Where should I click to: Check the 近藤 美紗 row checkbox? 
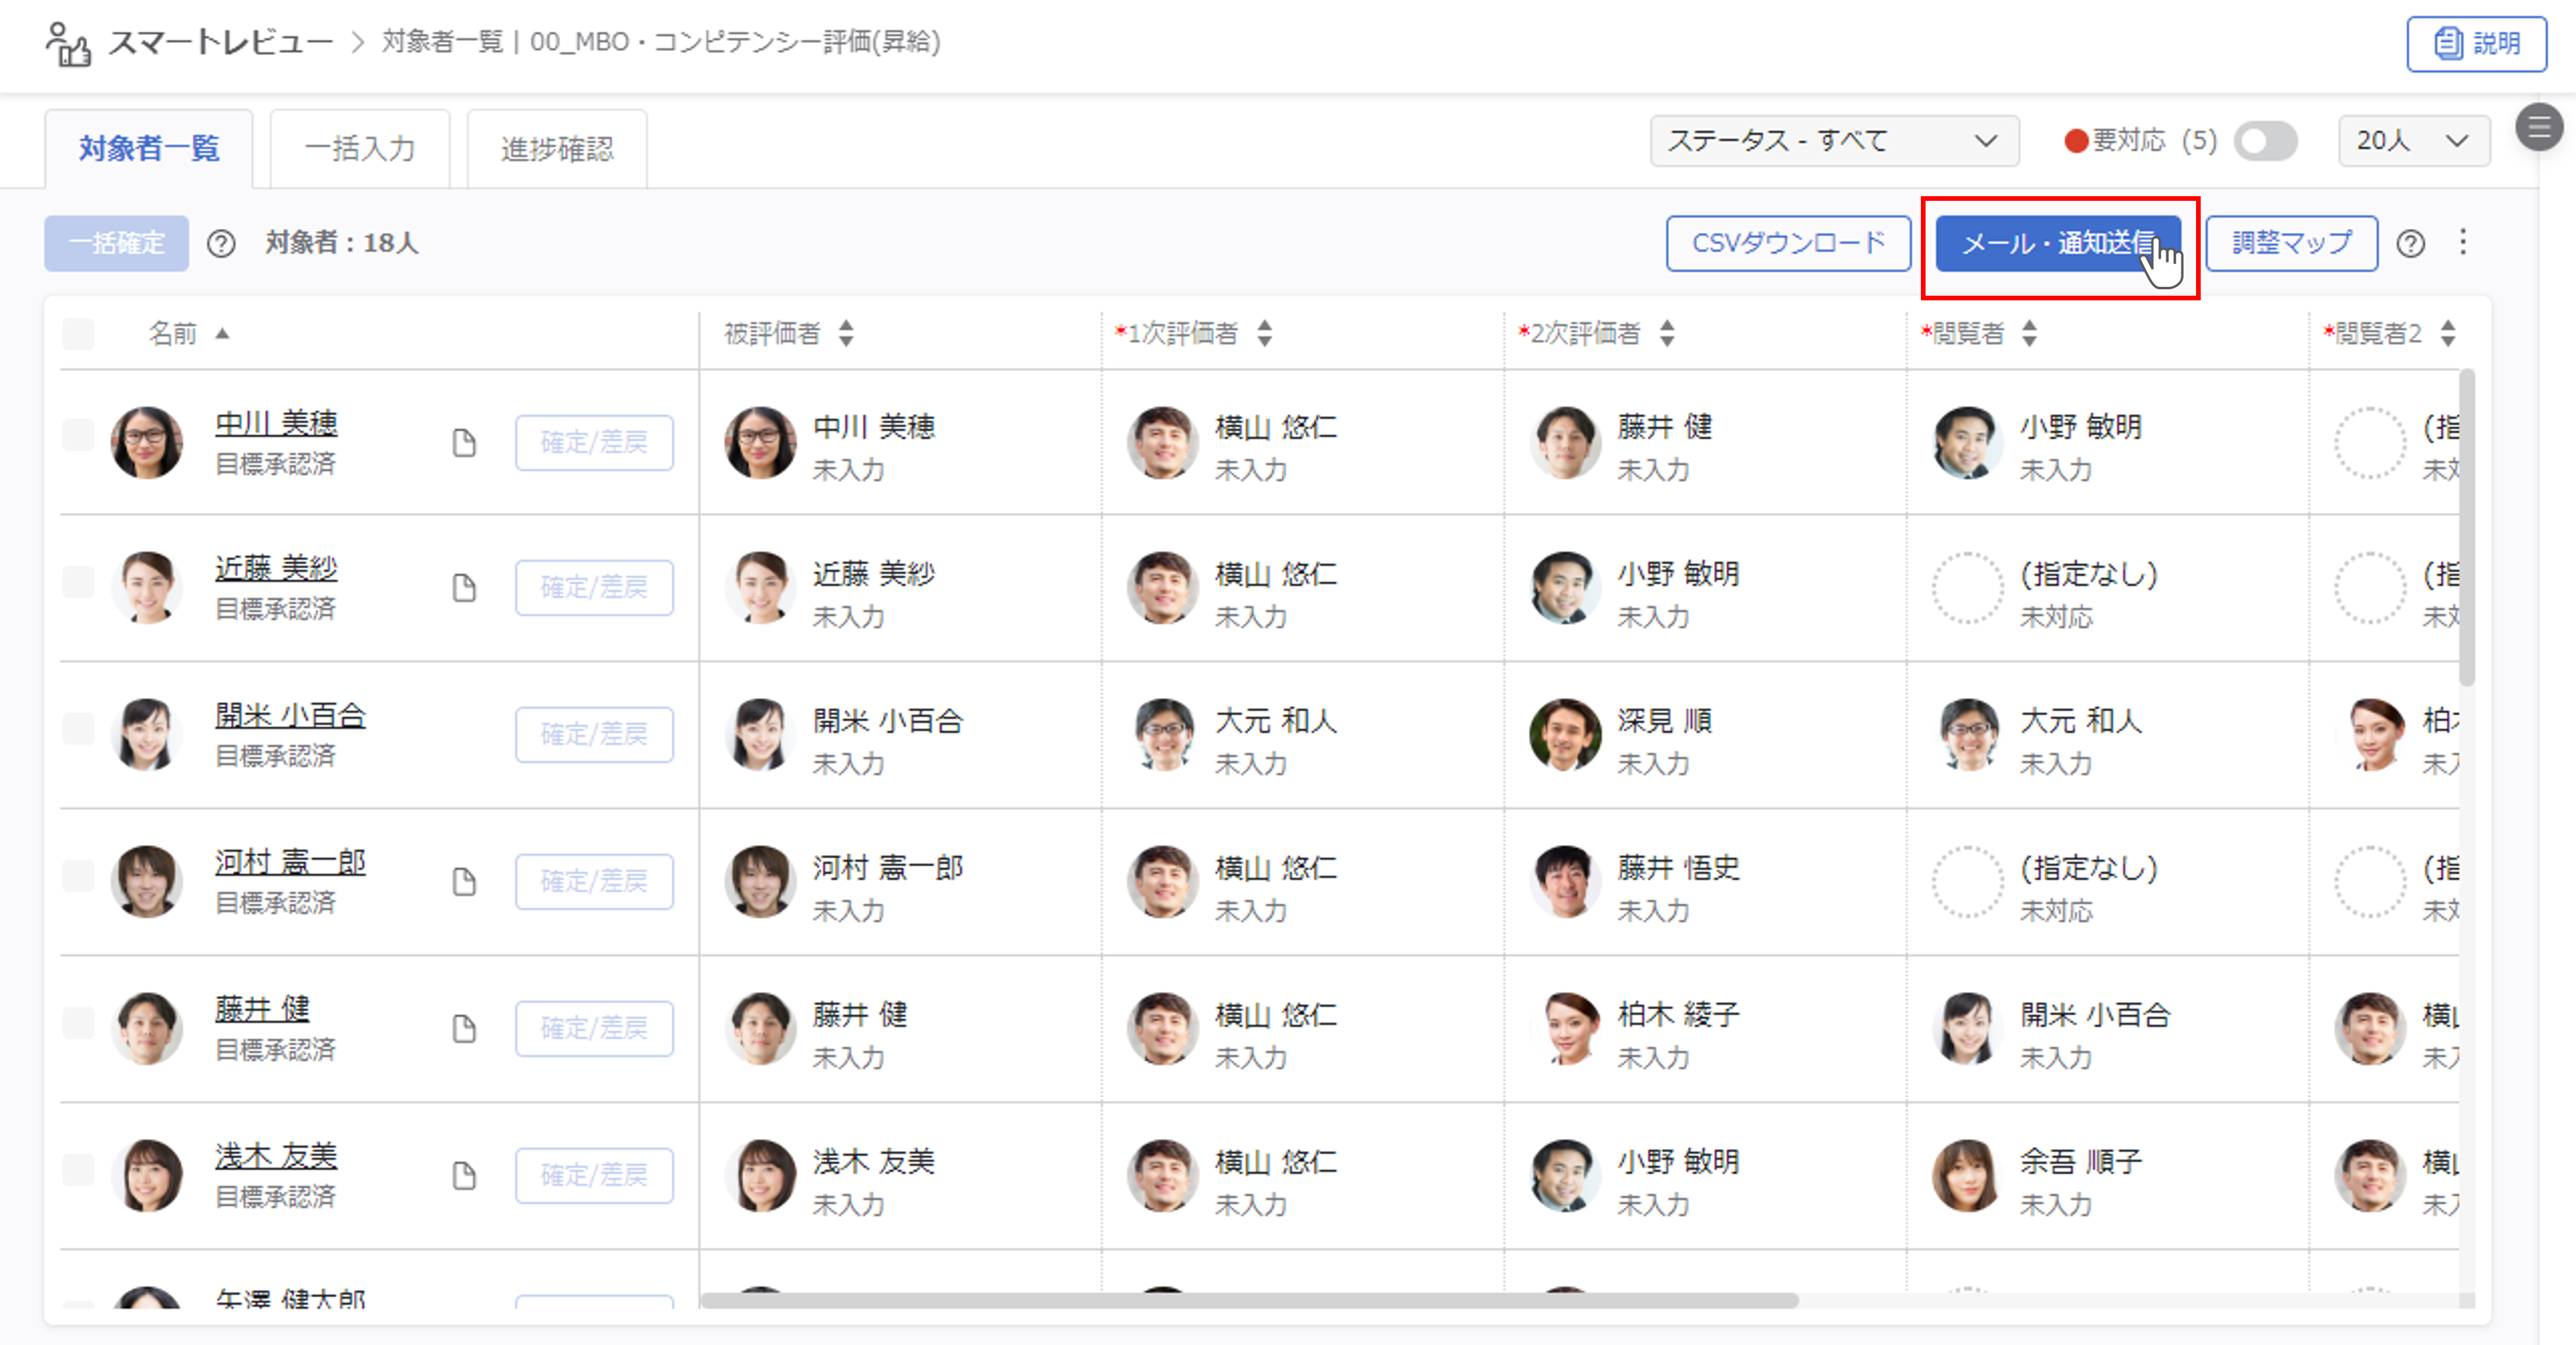pyautogui.click(x=78, y=582)
